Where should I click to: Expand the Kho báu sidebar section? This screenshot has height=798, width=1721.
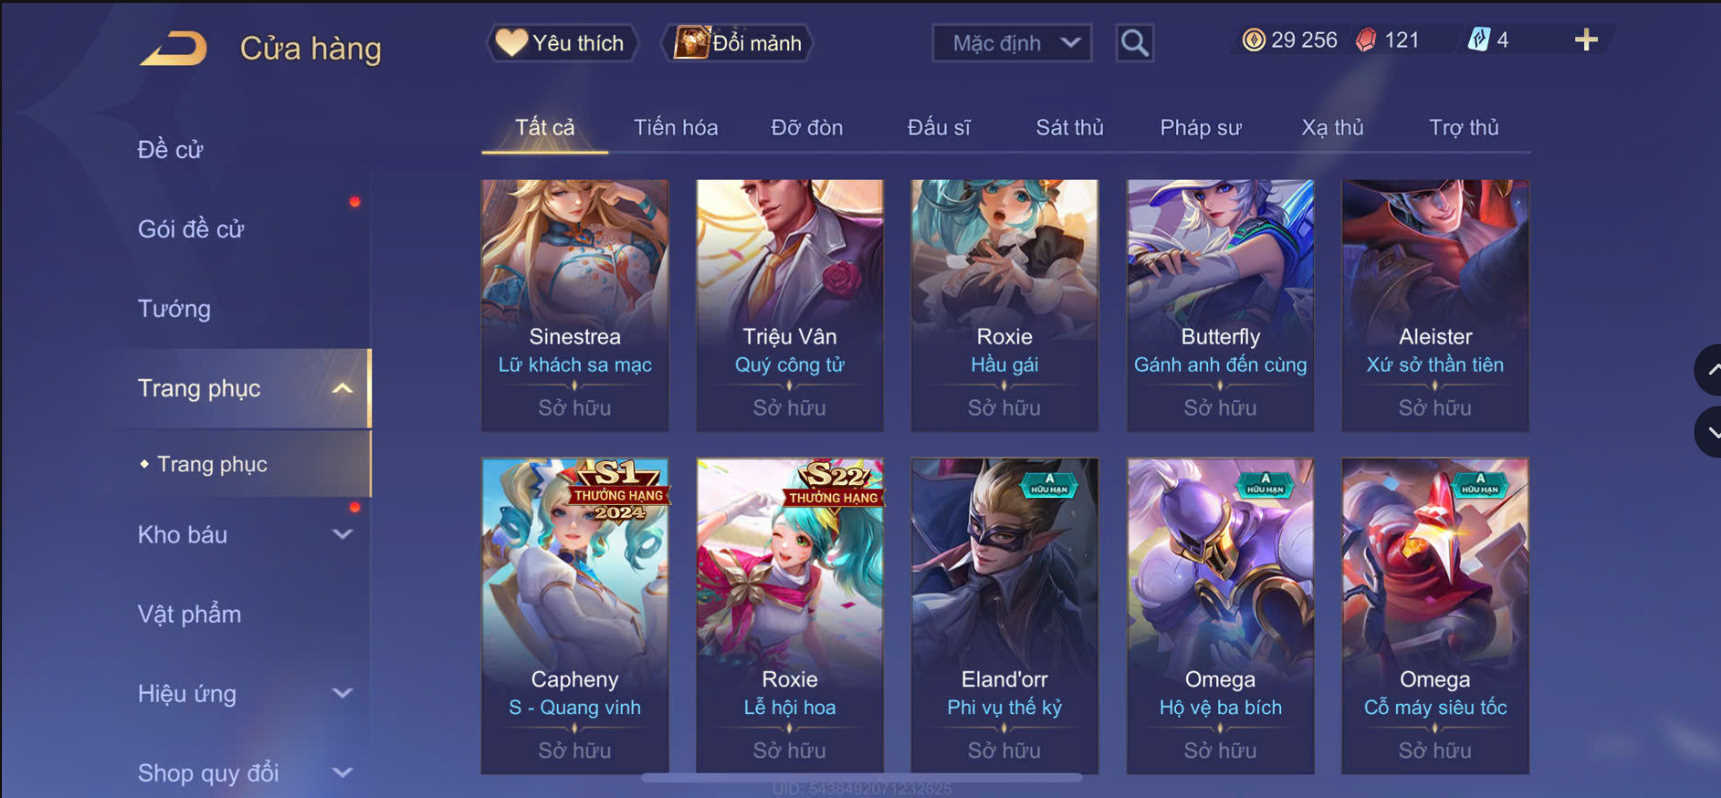(342, 535)
